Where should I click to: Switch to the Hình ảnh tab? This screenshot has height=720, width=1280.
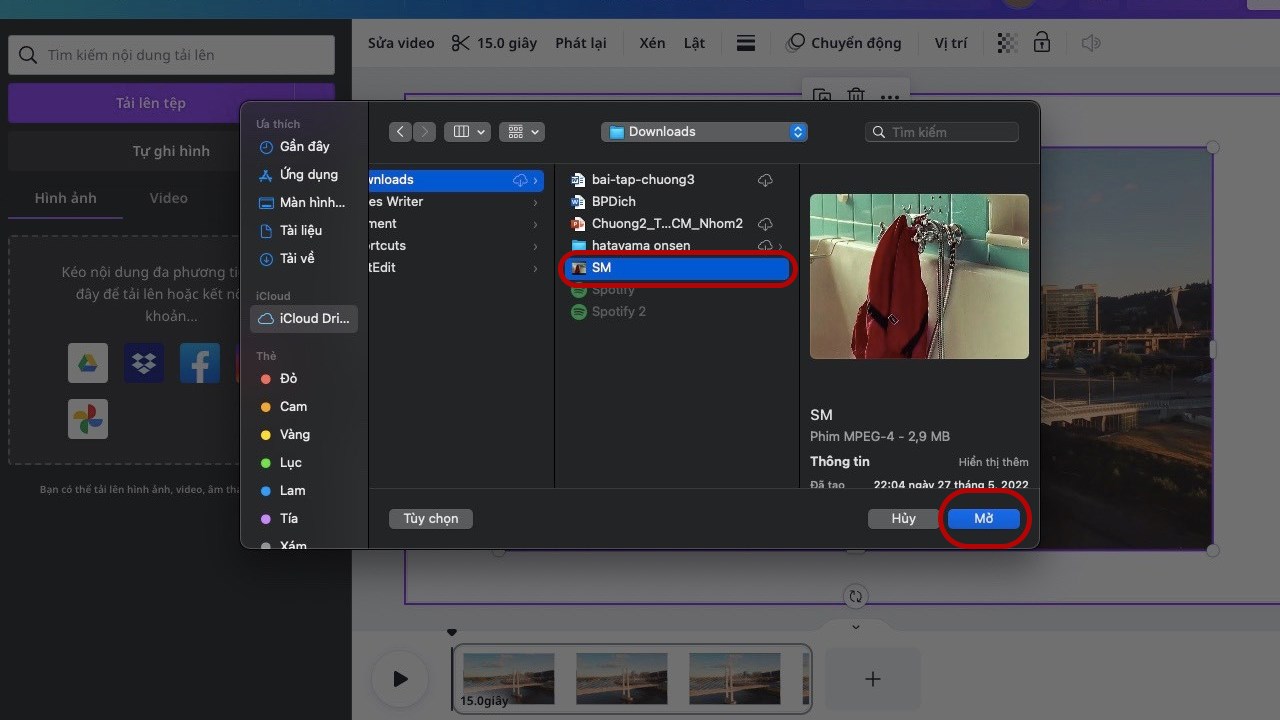coord(65,198)
